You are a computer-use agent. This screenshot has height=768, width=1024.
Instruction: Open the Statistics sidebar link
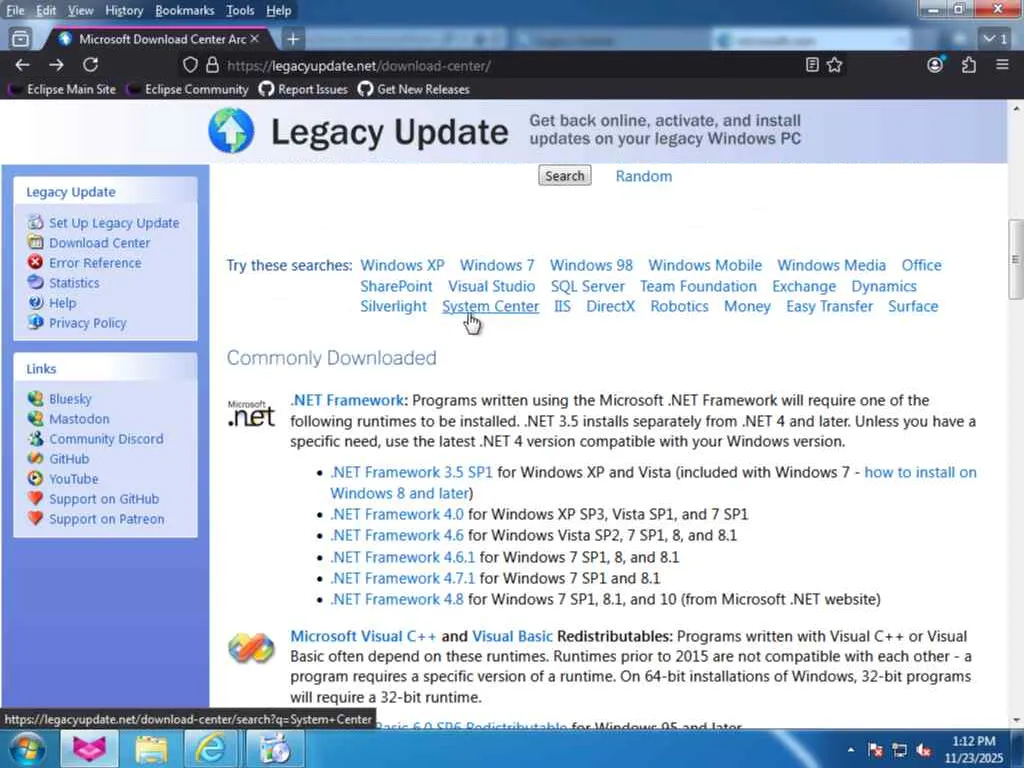(x=74, y=283)
